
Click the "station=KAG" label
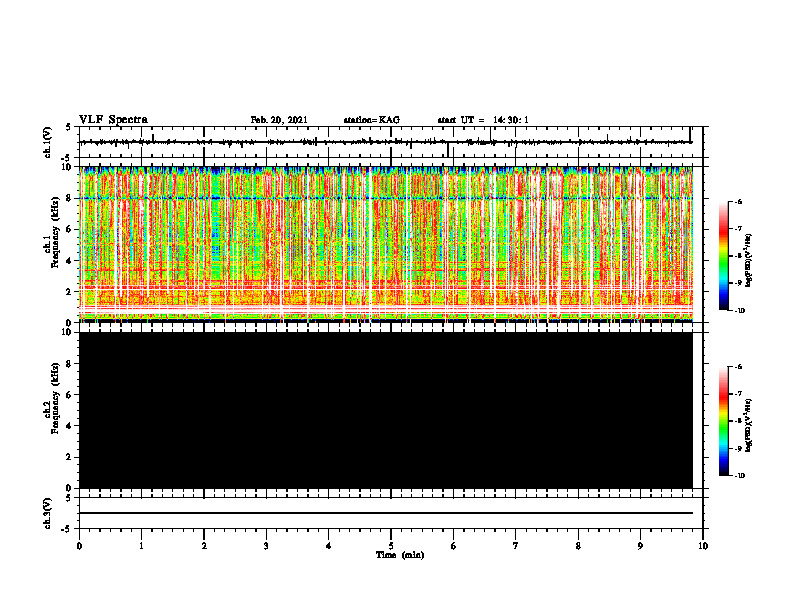pos(372,120)
